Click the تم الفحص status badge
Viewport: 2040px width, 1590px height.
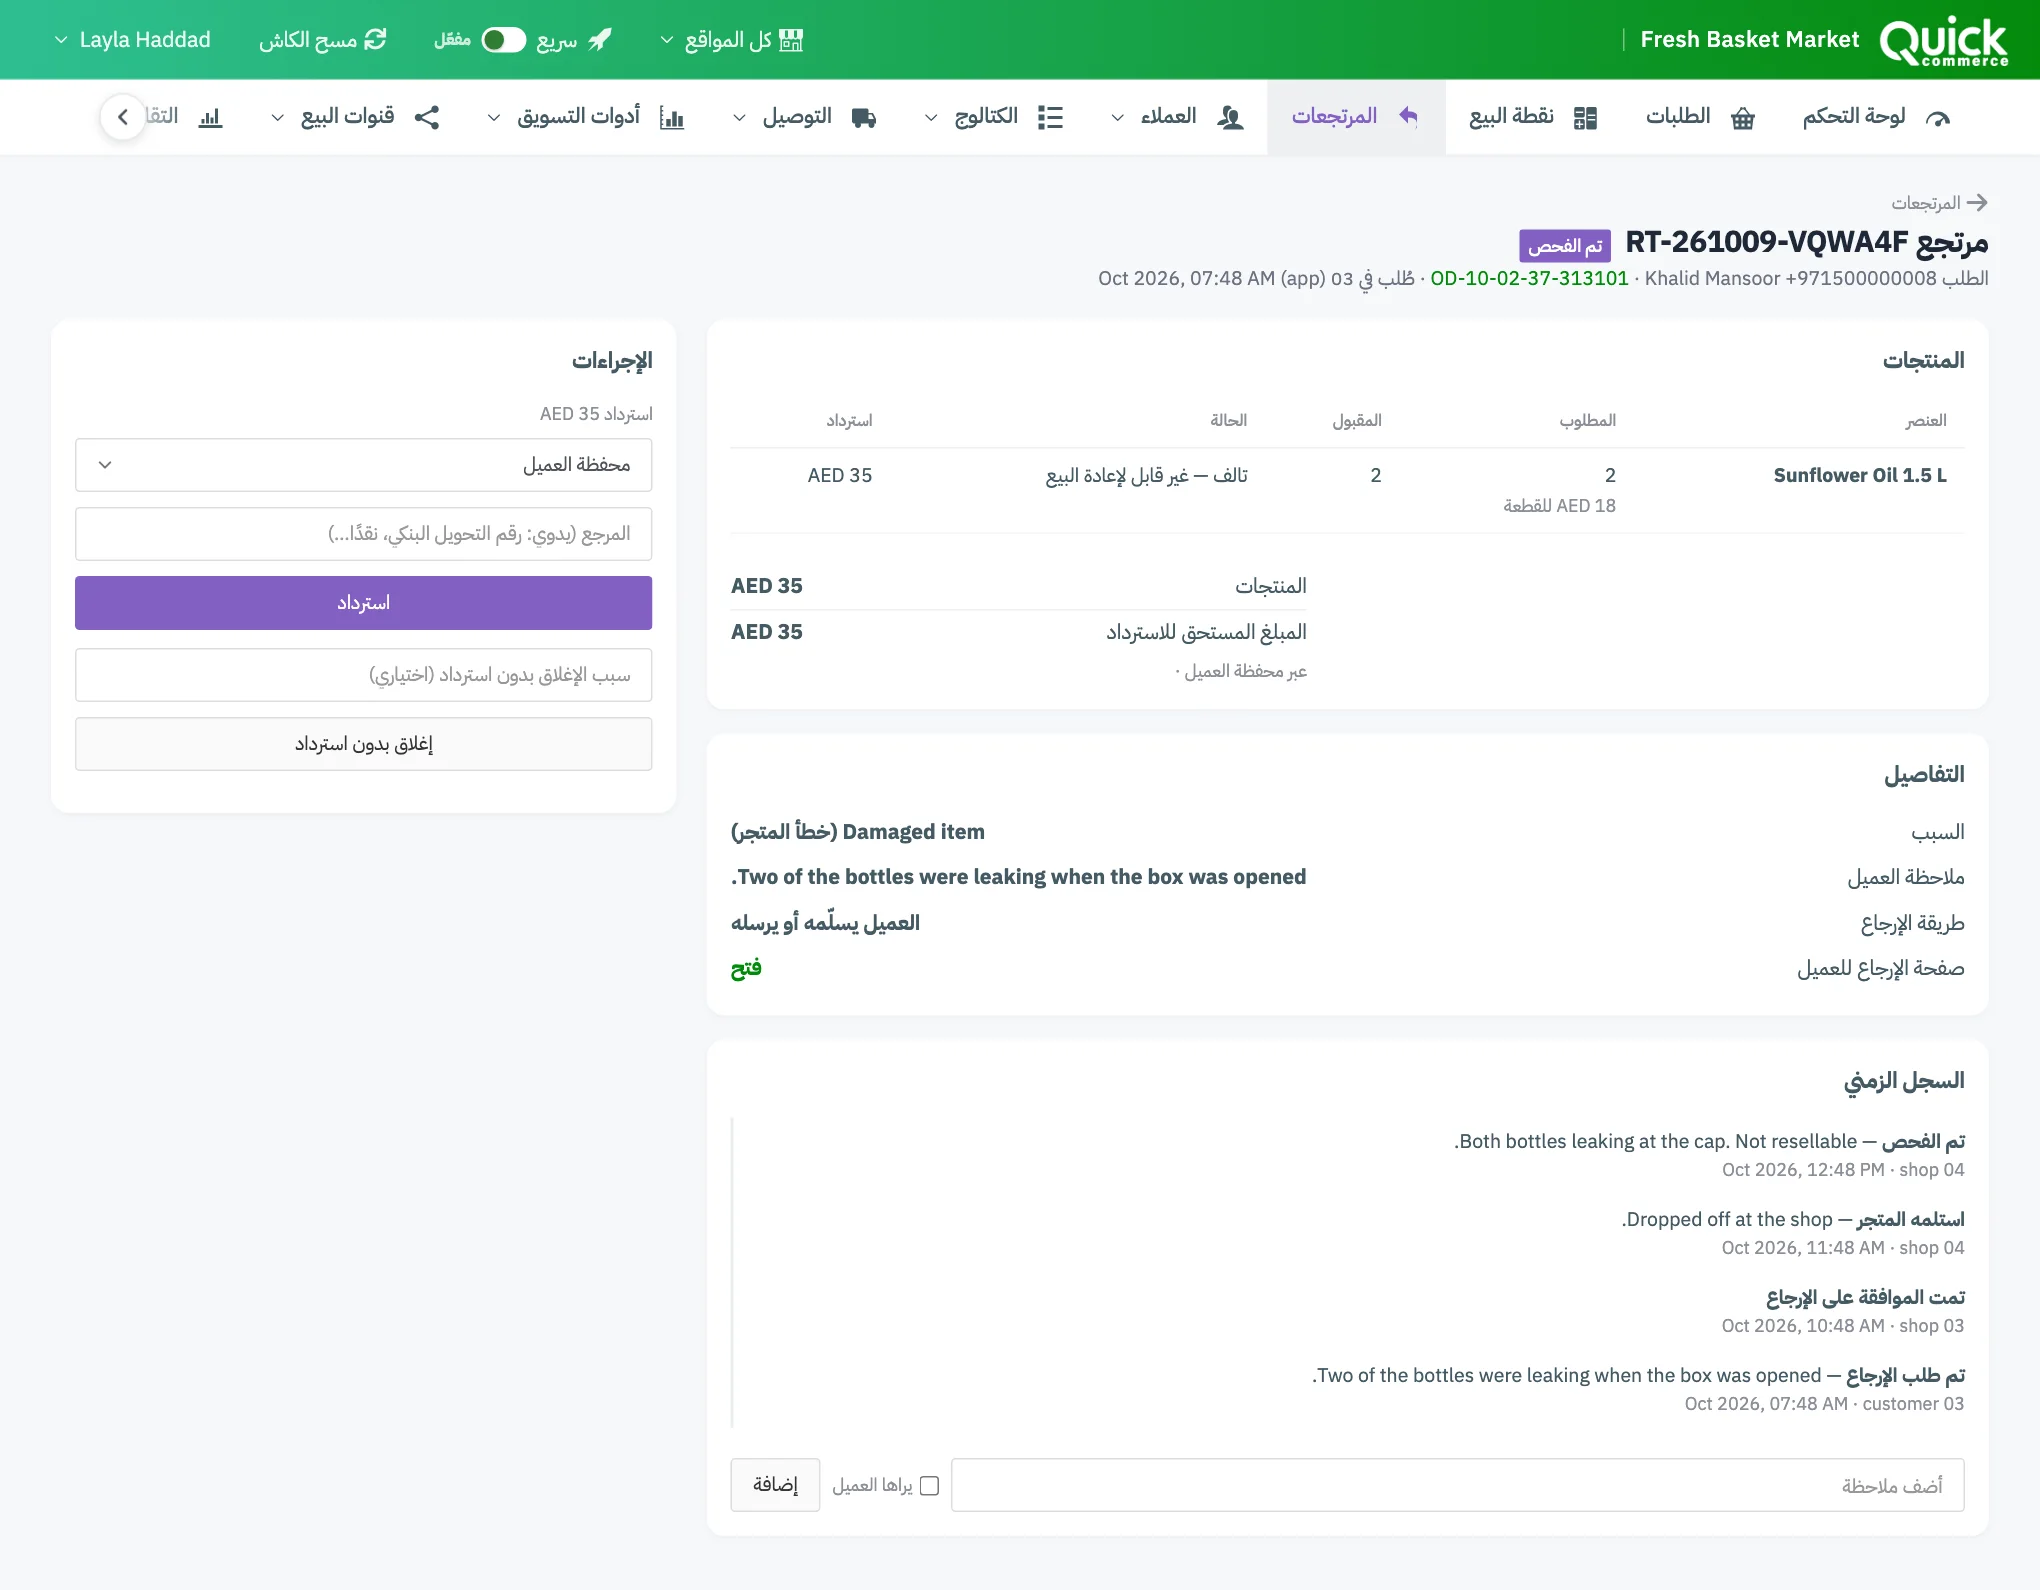pos(1565,246)
